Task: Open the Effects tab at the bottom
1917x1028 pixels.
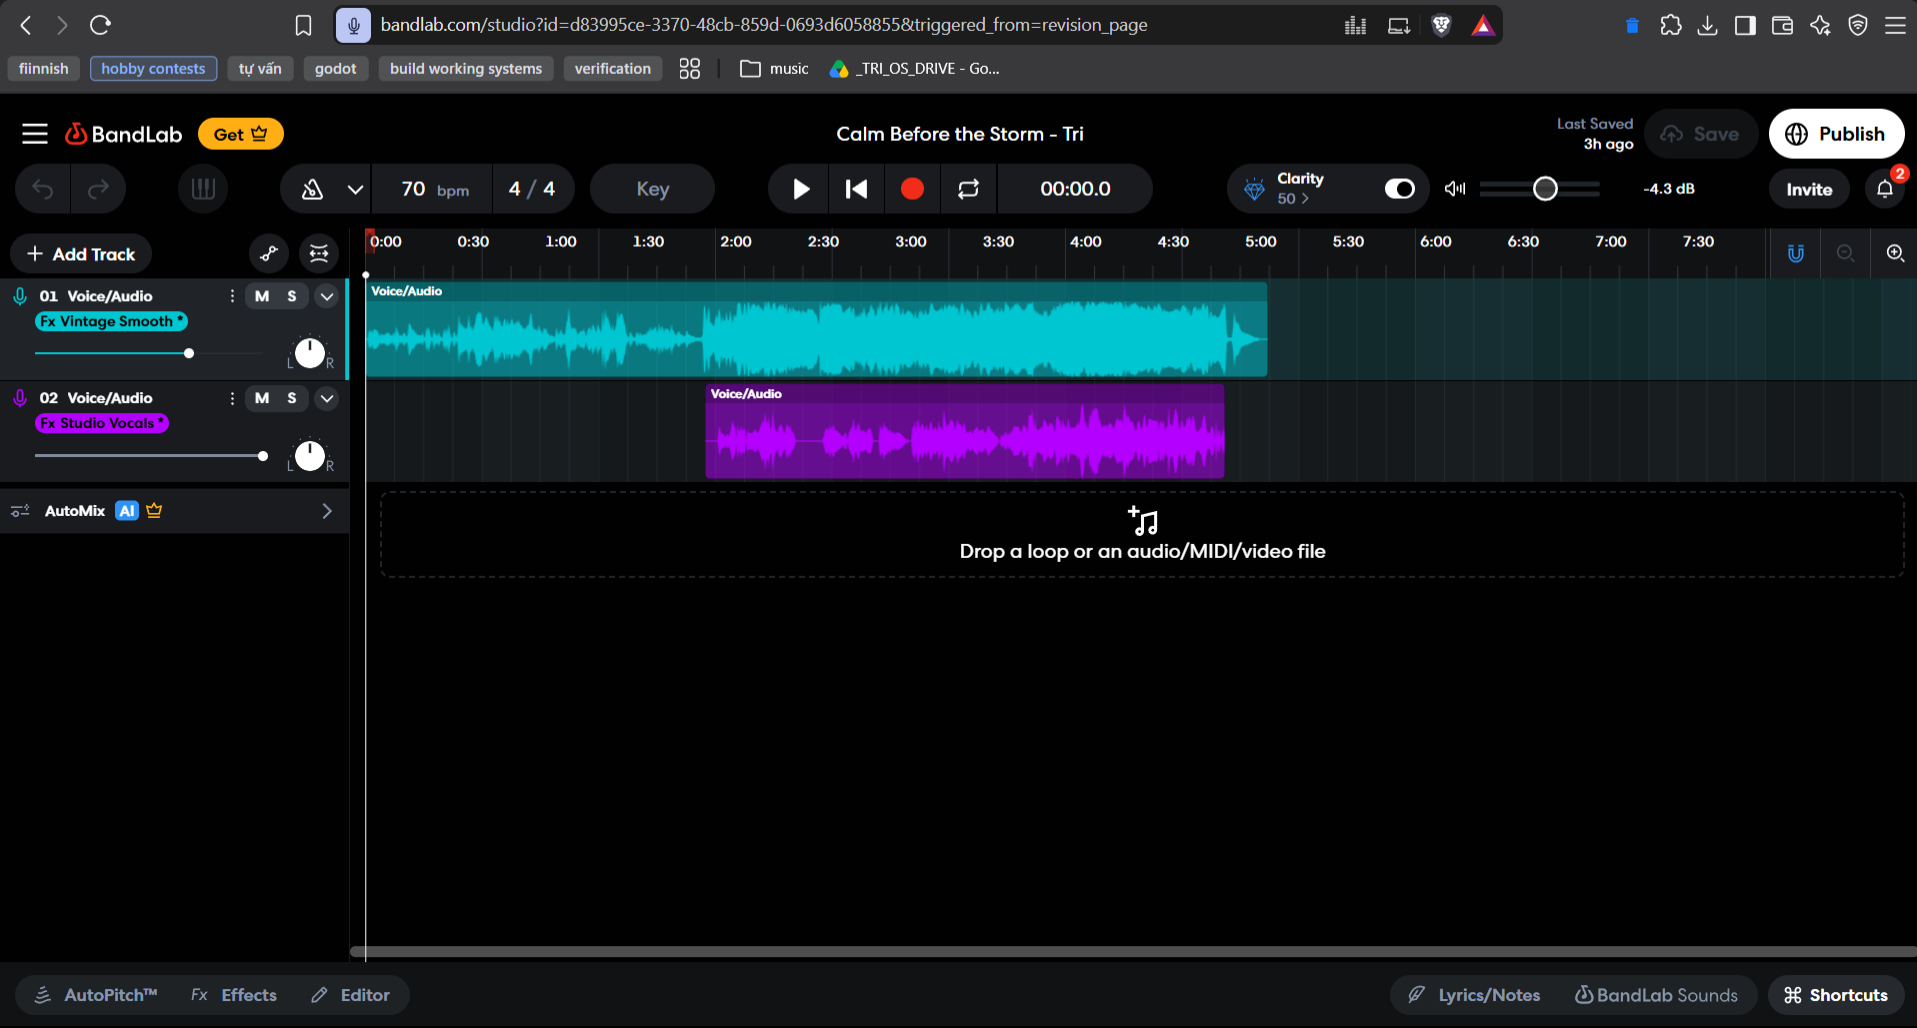Action: tap(234, 995)
